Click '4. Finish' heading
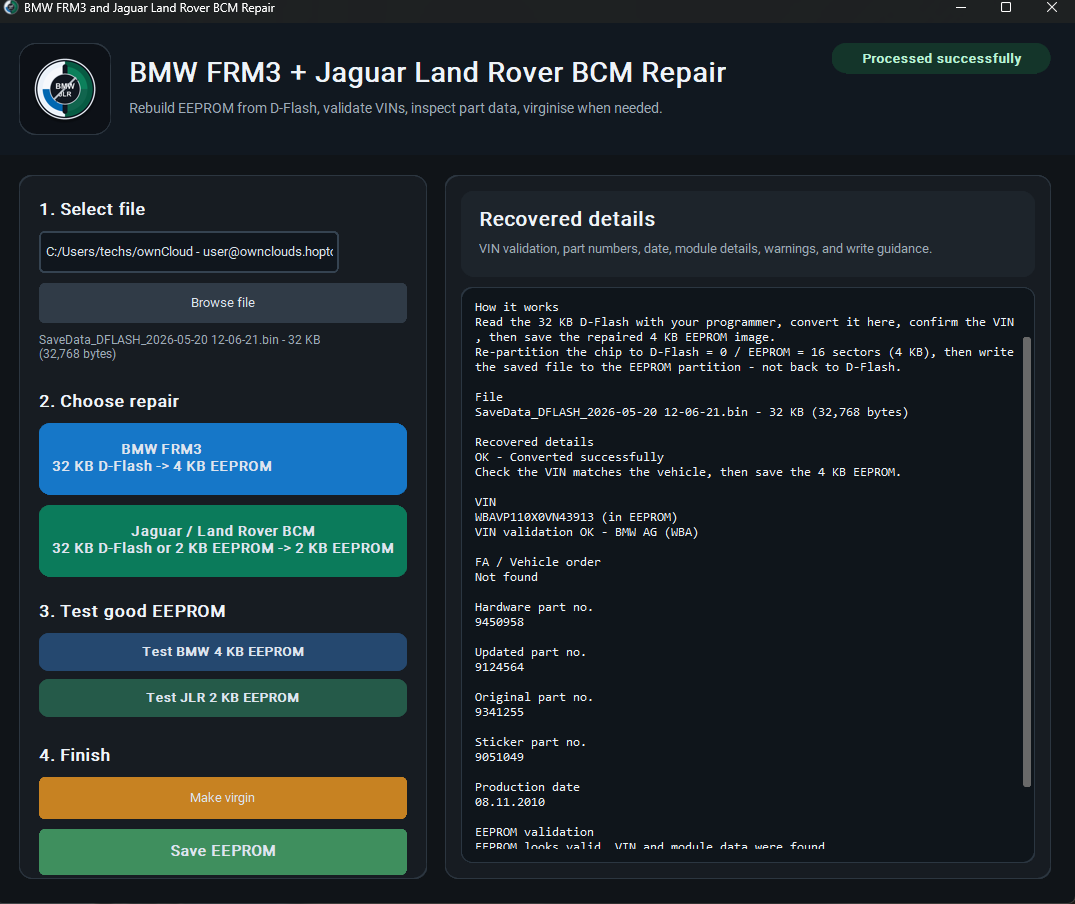This screenshot has height=904, width=1075. [x=75, y=755]
